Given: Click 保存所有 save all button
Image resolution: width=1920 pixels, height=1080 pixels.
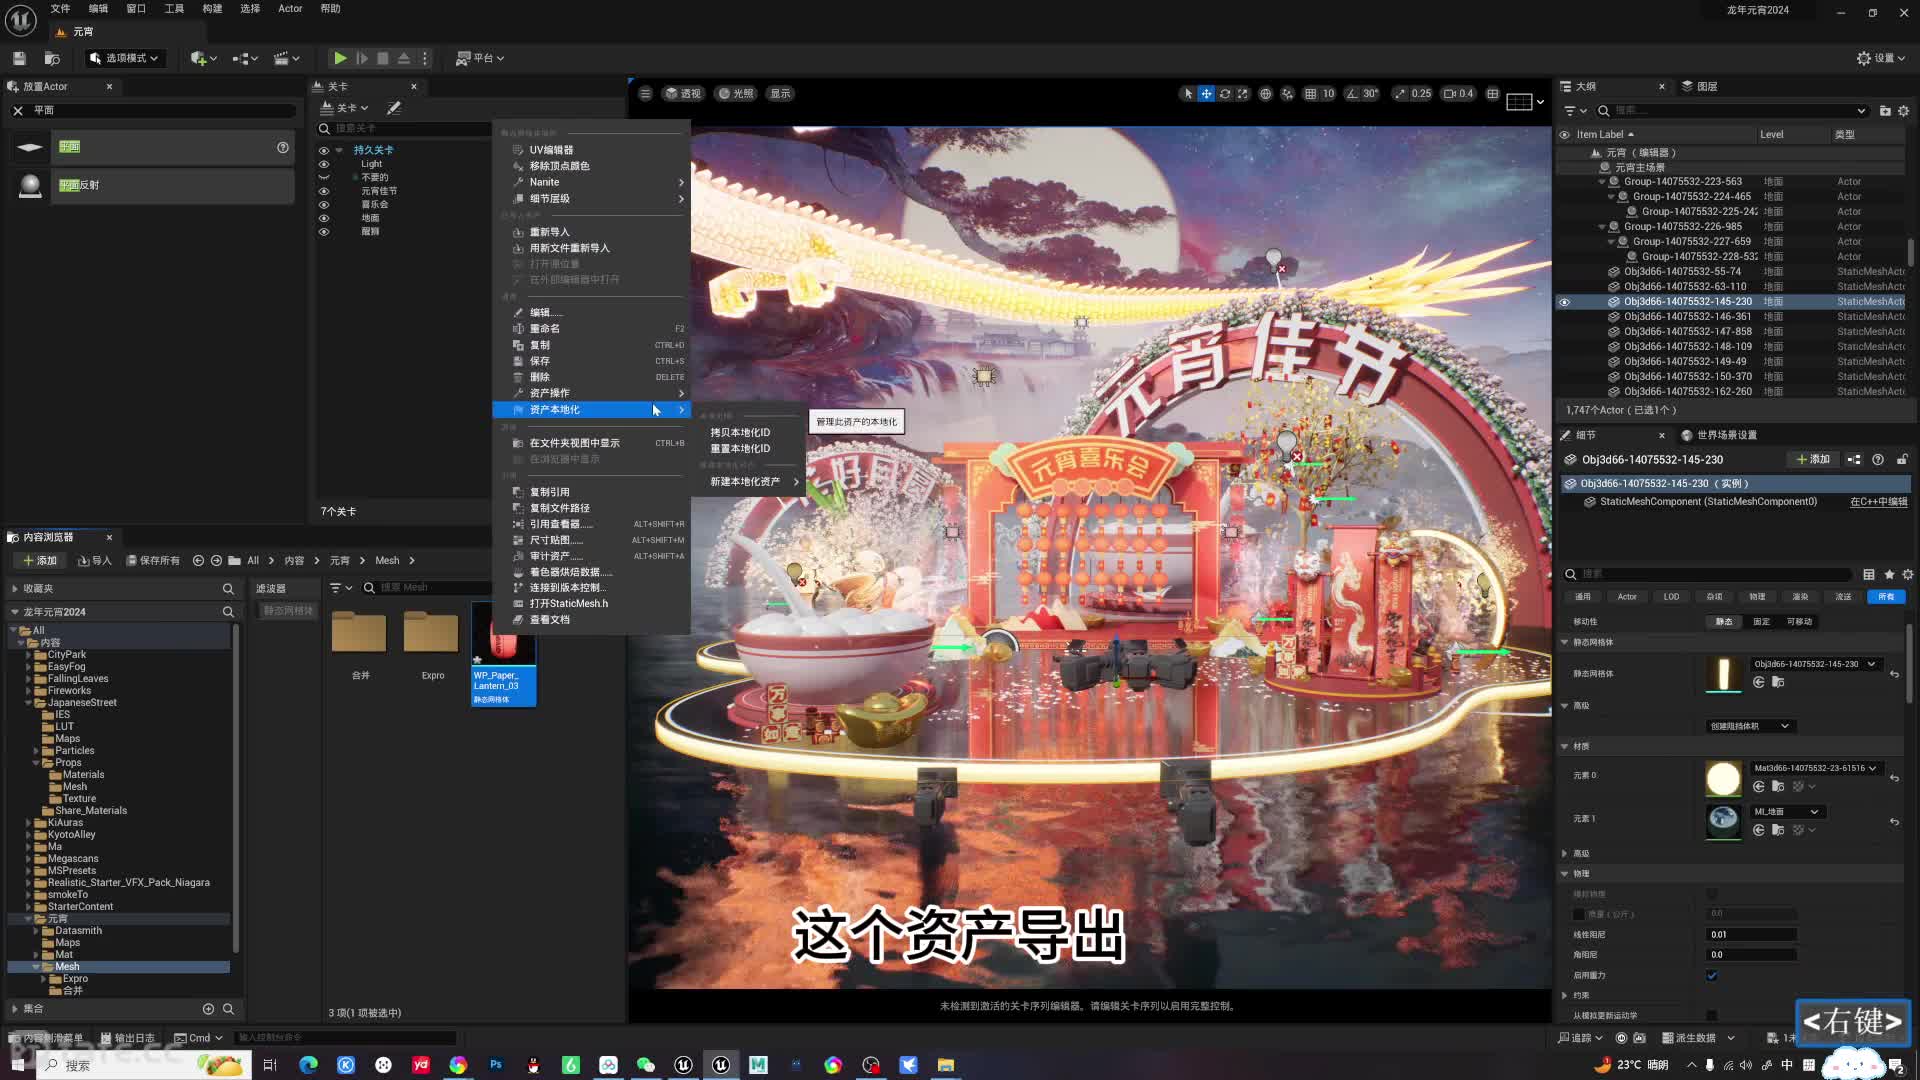Looking at the screenshot, I should [x=153, y=561].
